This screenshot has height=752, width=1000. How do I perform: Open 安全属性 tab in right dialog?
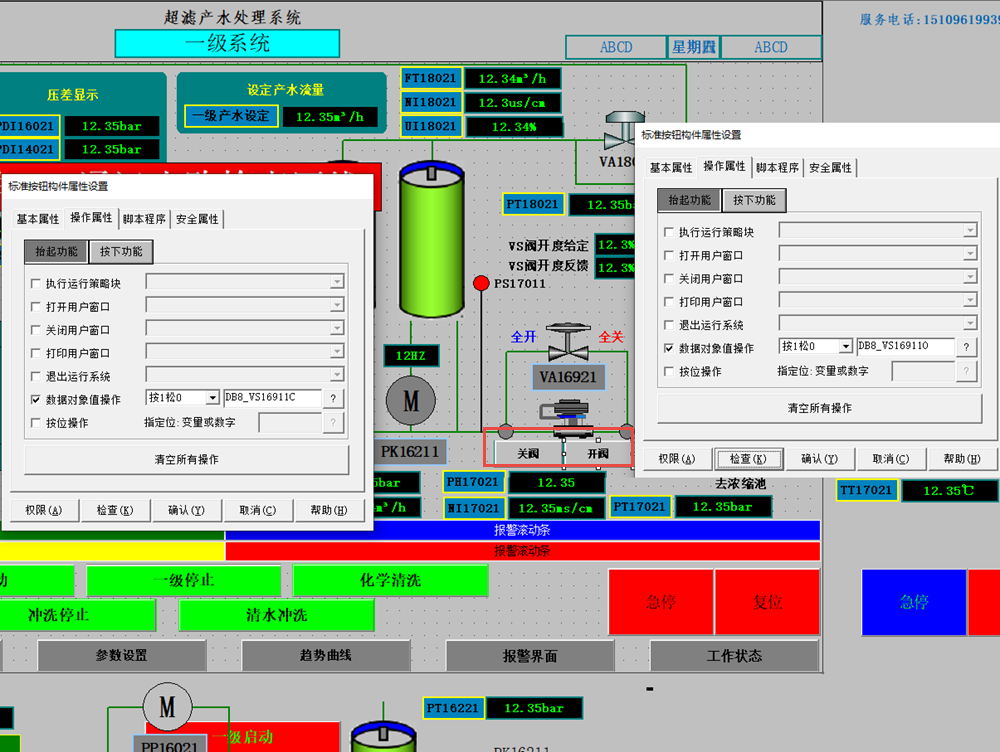tap(830, 168)
